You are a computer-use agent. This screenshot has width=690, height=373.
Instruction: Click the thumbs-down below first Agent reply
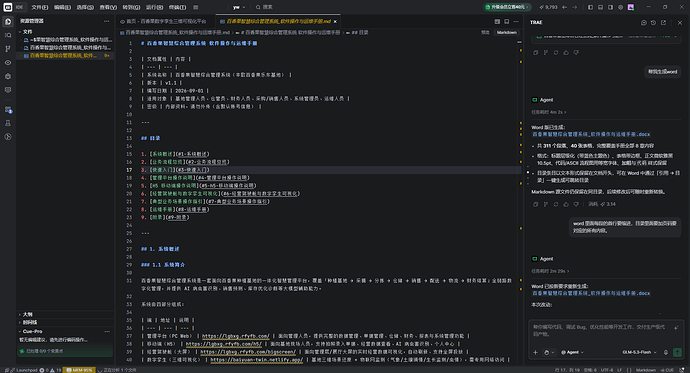pyautogui.click(x=576, y=52)
